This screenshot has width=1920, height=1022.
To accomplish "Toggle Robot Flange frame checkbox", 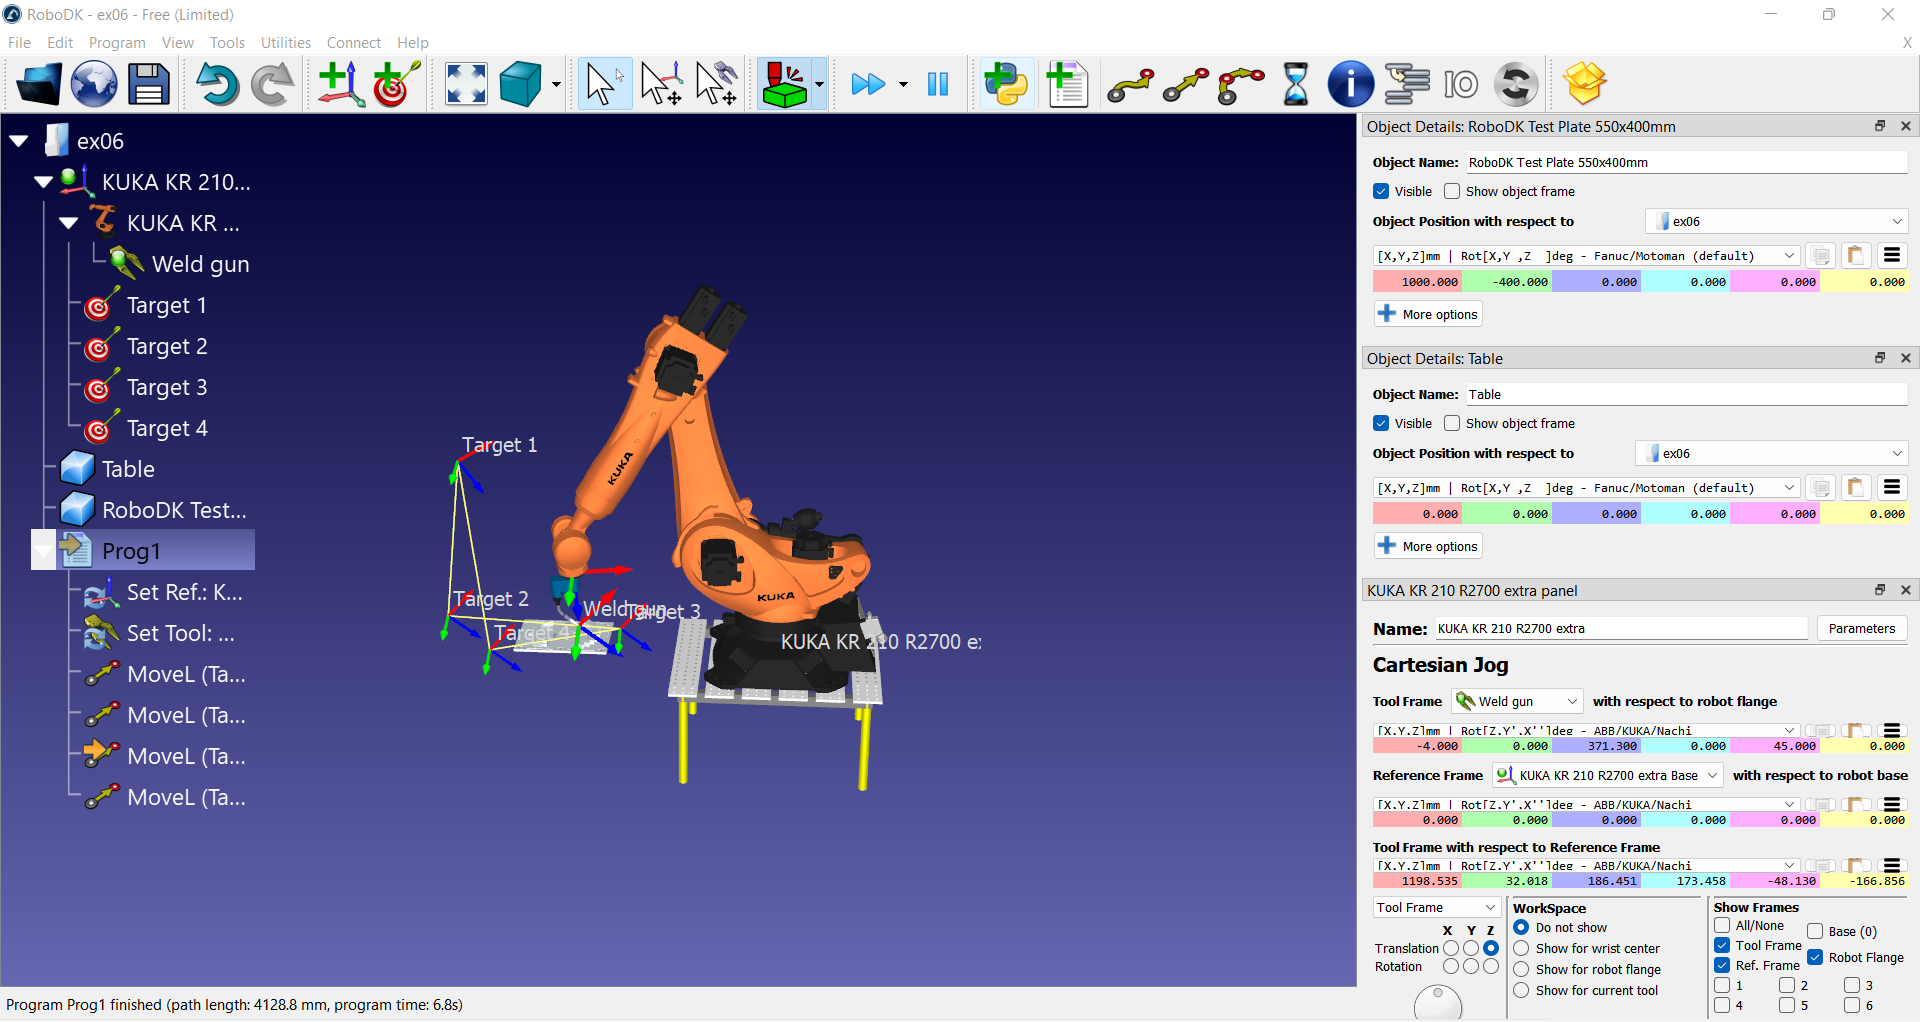I will point(1815,957).
